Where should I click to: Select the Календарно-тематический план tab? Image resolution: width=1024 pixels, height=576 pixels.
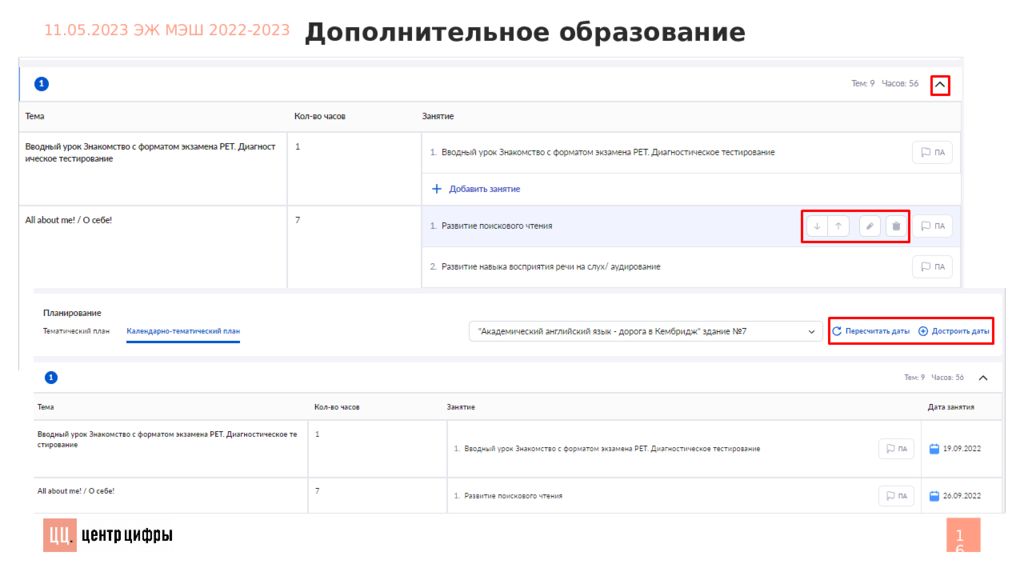(x=183, y=330)
